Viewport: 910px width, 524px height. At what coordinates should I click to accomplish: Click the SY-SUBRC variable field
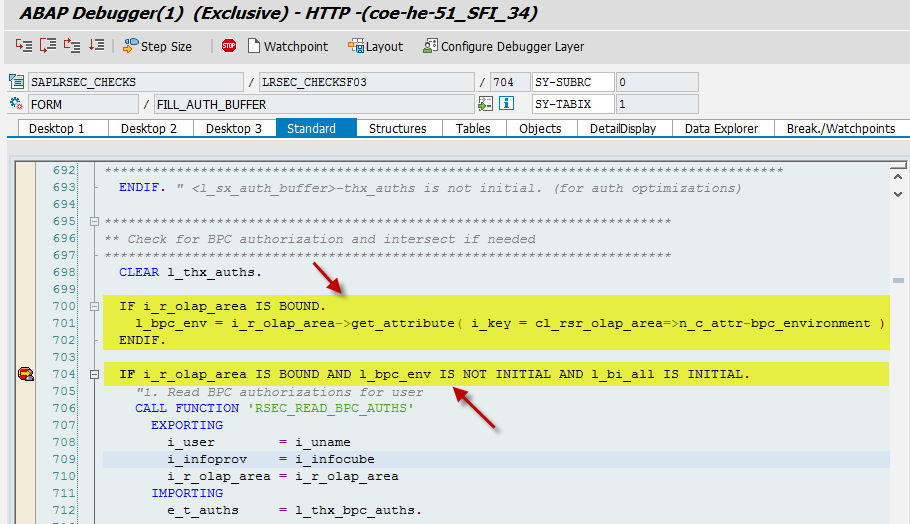pyautogui.click(x=573, y=82)
